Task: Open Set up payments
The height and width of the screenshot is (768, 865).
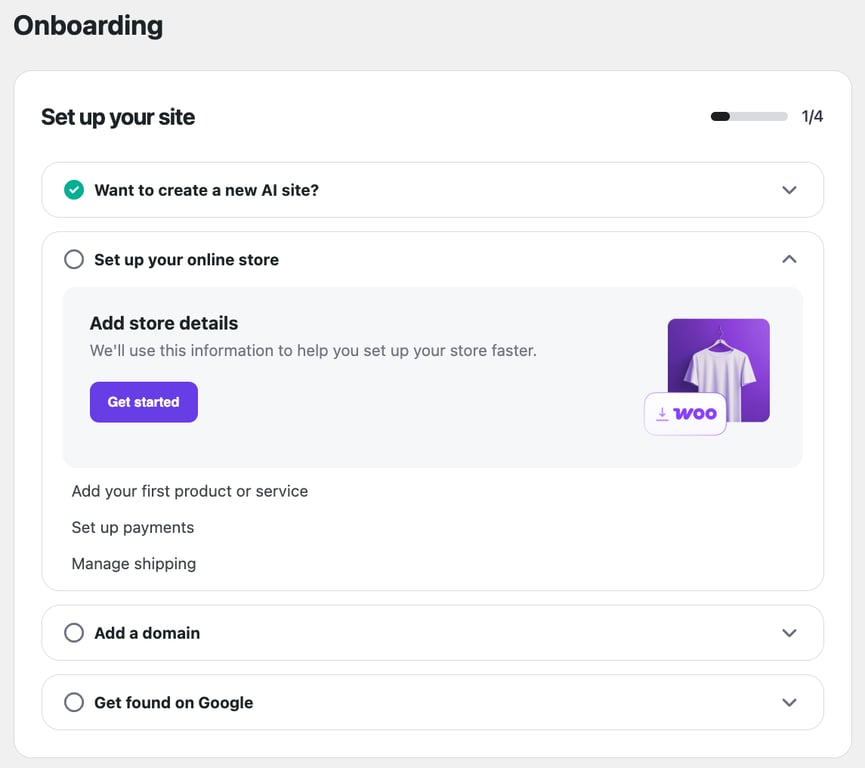Action: [x=132, y=527]
